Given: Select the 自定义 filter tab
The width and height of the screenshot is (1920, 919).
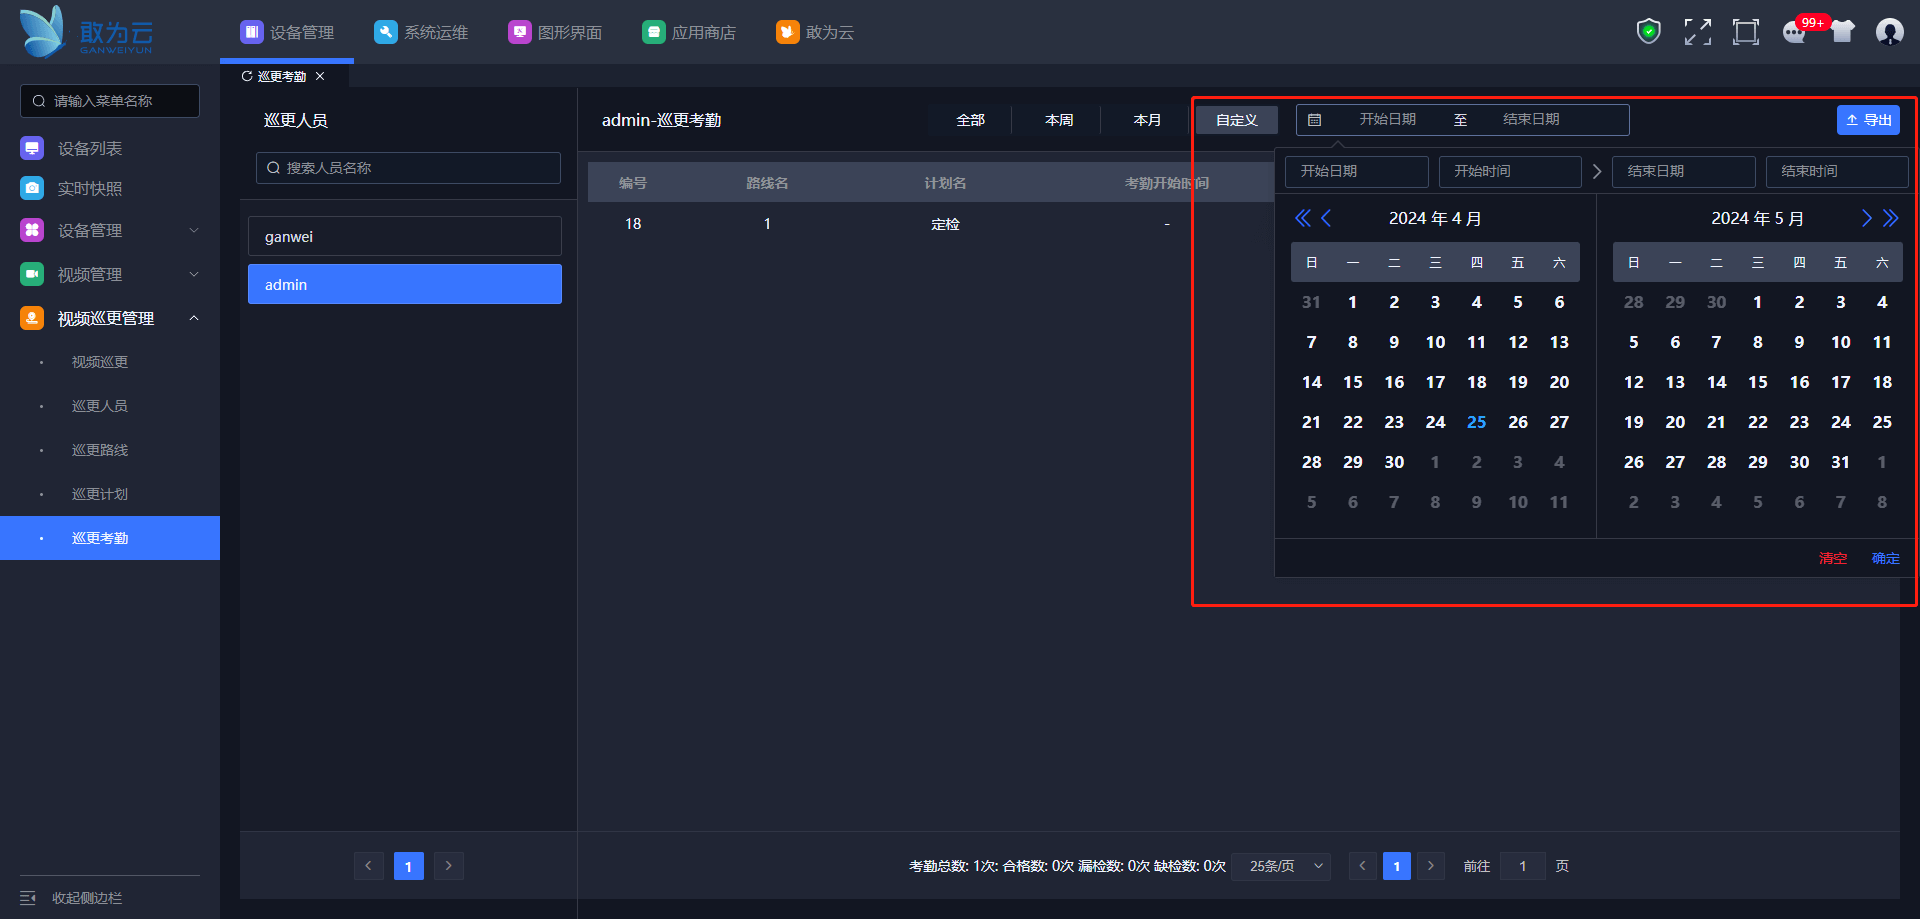Looking at the screenshot, I should 1237,120.
